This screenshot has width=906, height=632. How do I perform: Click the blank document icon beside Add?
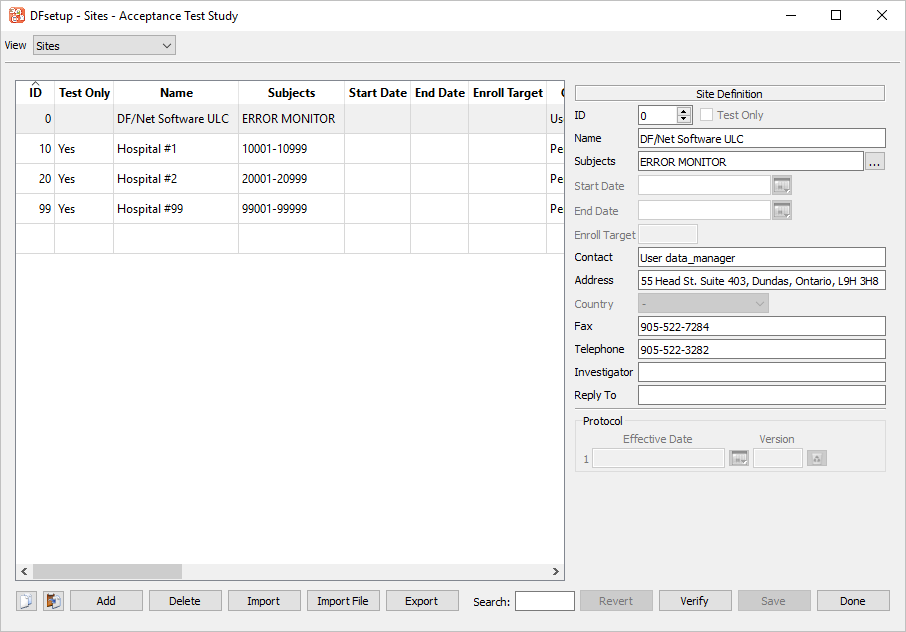click(27, 601)
